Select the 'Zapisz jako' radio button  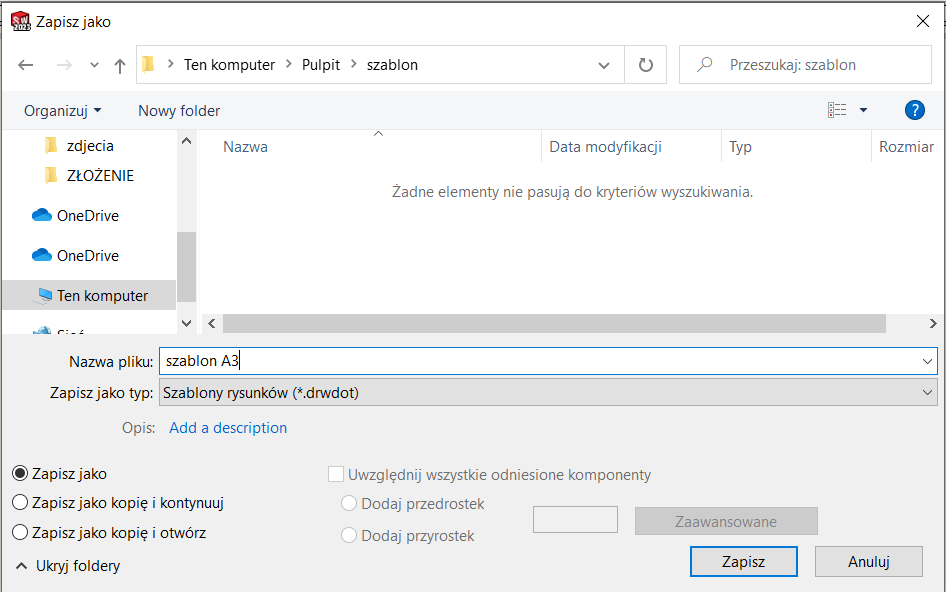click(x=20, y=474)
